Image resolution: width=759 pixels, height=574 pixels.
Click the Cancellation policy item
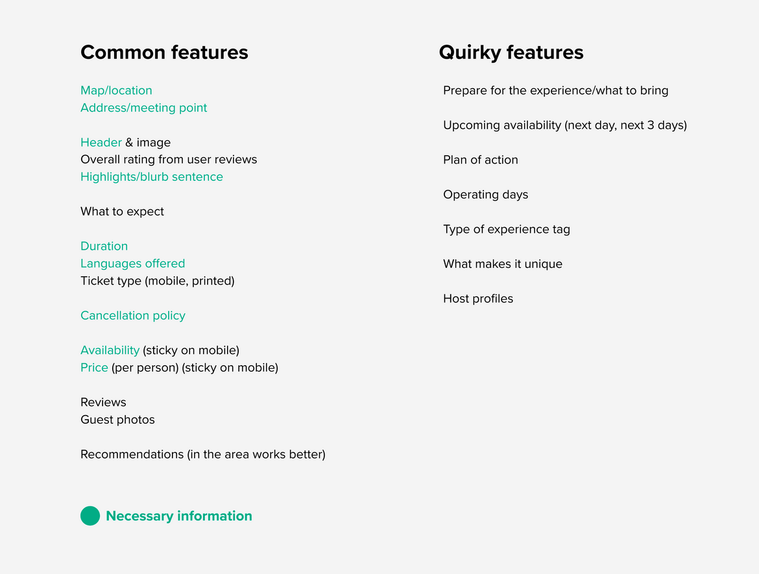click(x=133, y=316)
